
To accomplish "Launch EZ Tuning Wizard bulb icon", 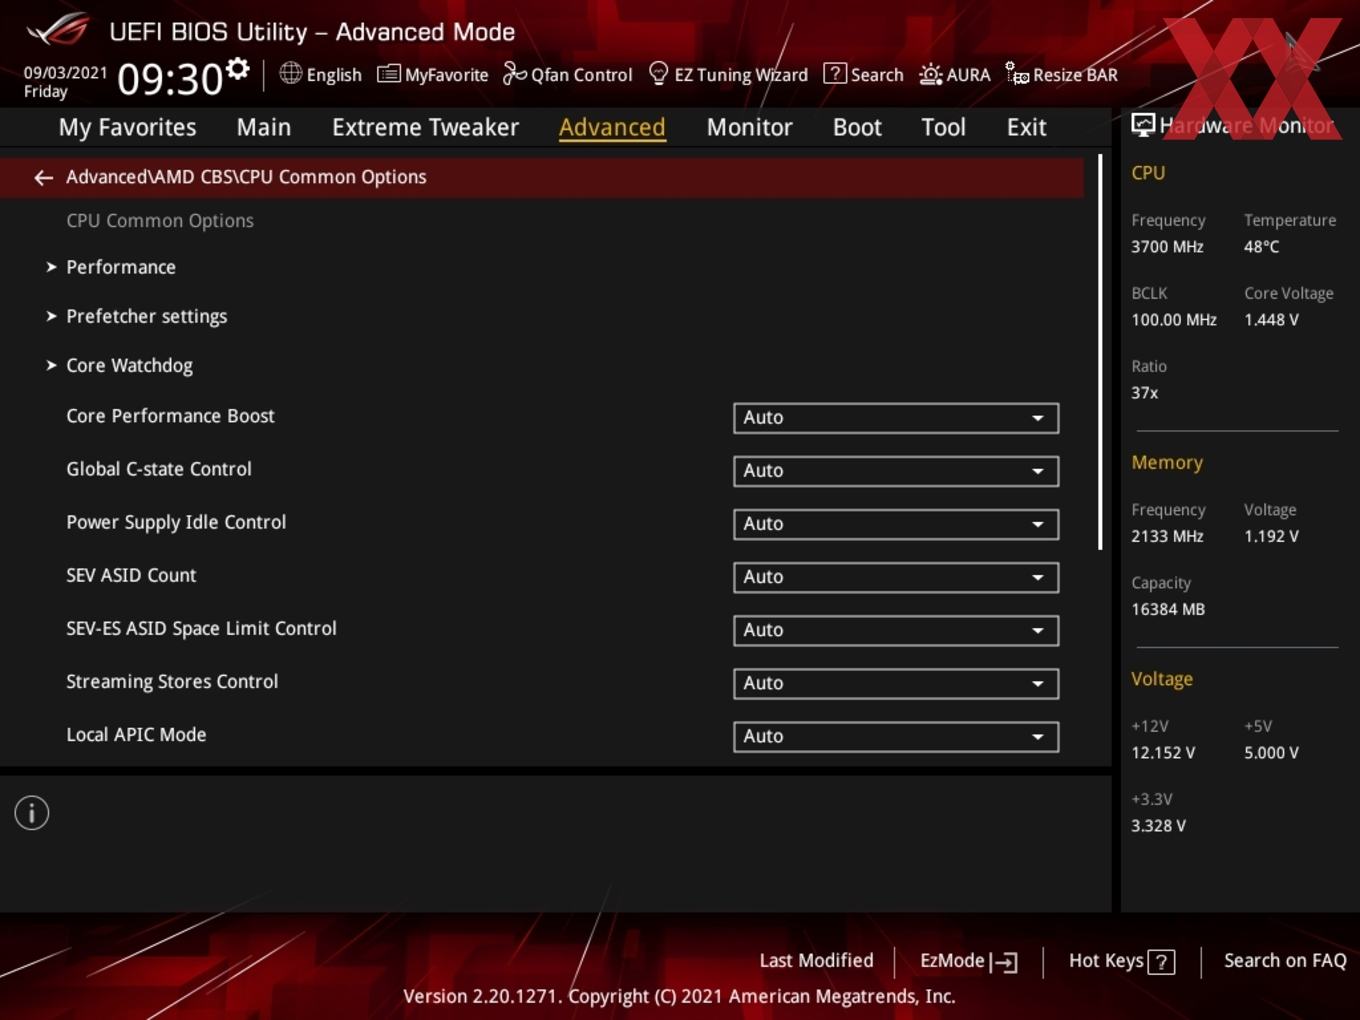I will [658, 73].
